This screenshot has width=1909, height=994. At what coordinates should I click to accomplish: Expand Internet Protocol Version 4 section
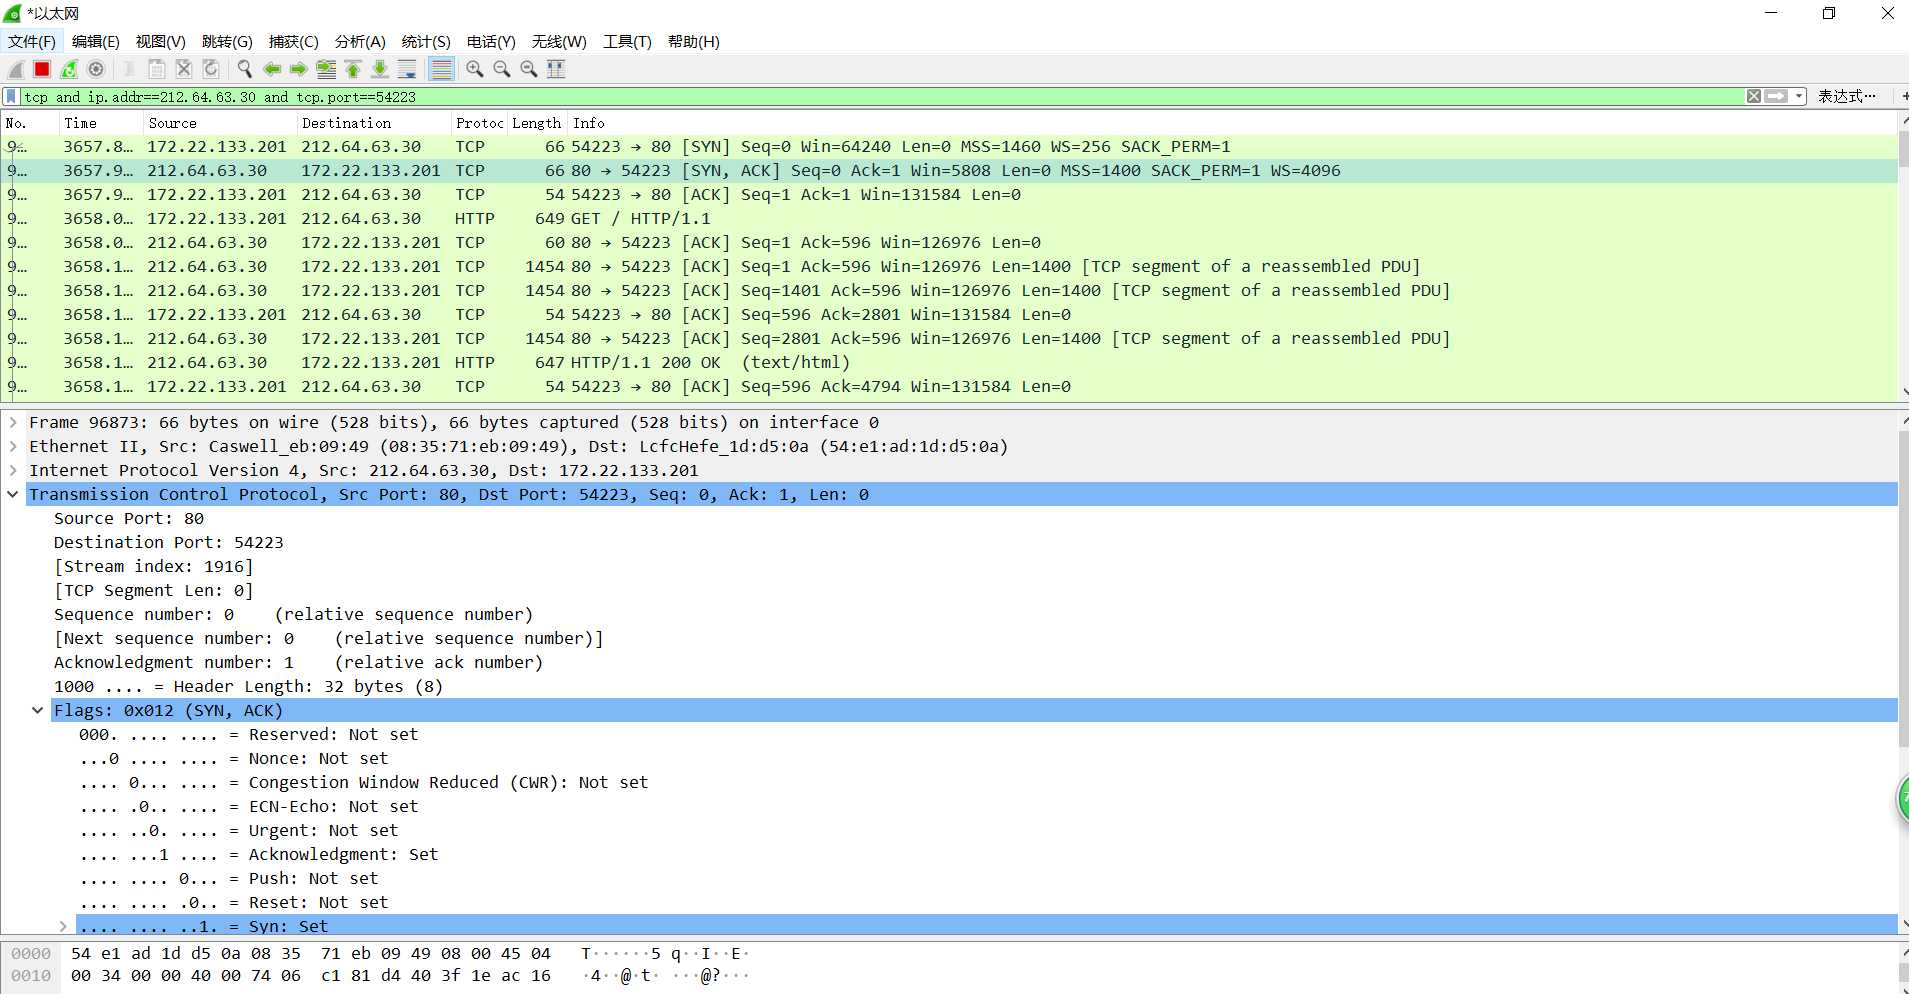coord(13,470)
